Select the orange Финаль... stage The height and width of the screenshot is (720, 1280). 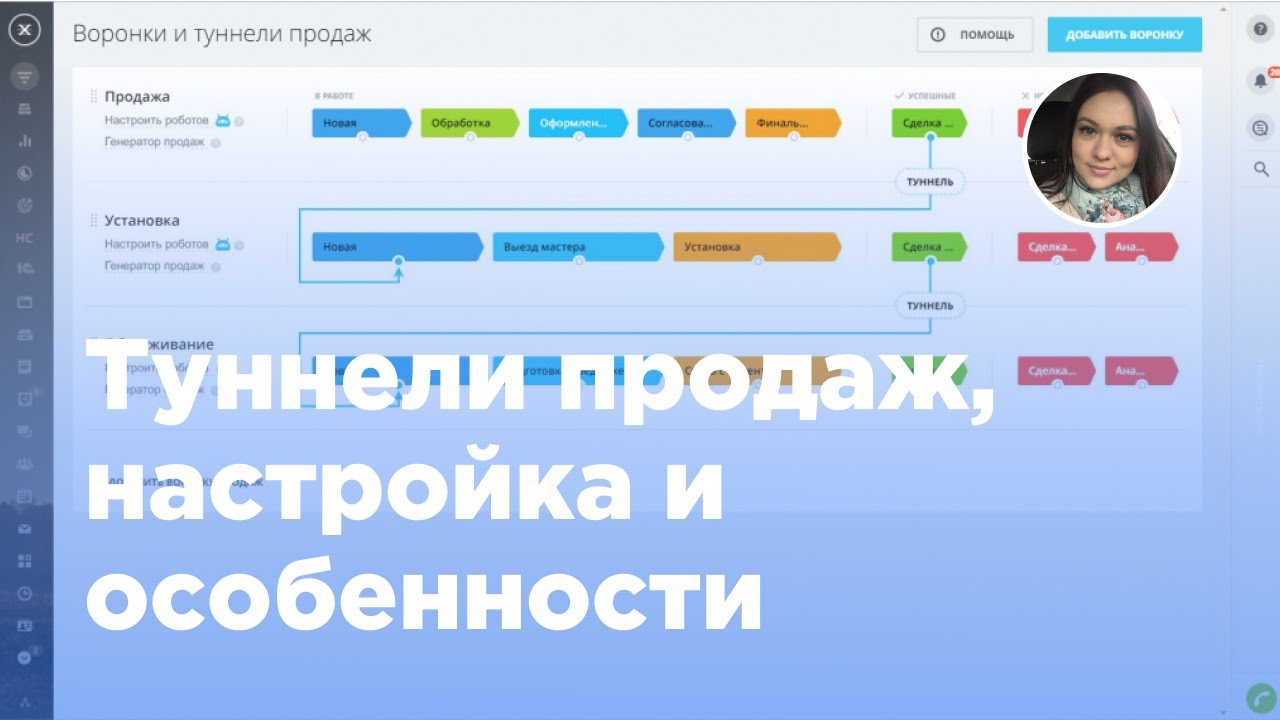coord(794,123)
